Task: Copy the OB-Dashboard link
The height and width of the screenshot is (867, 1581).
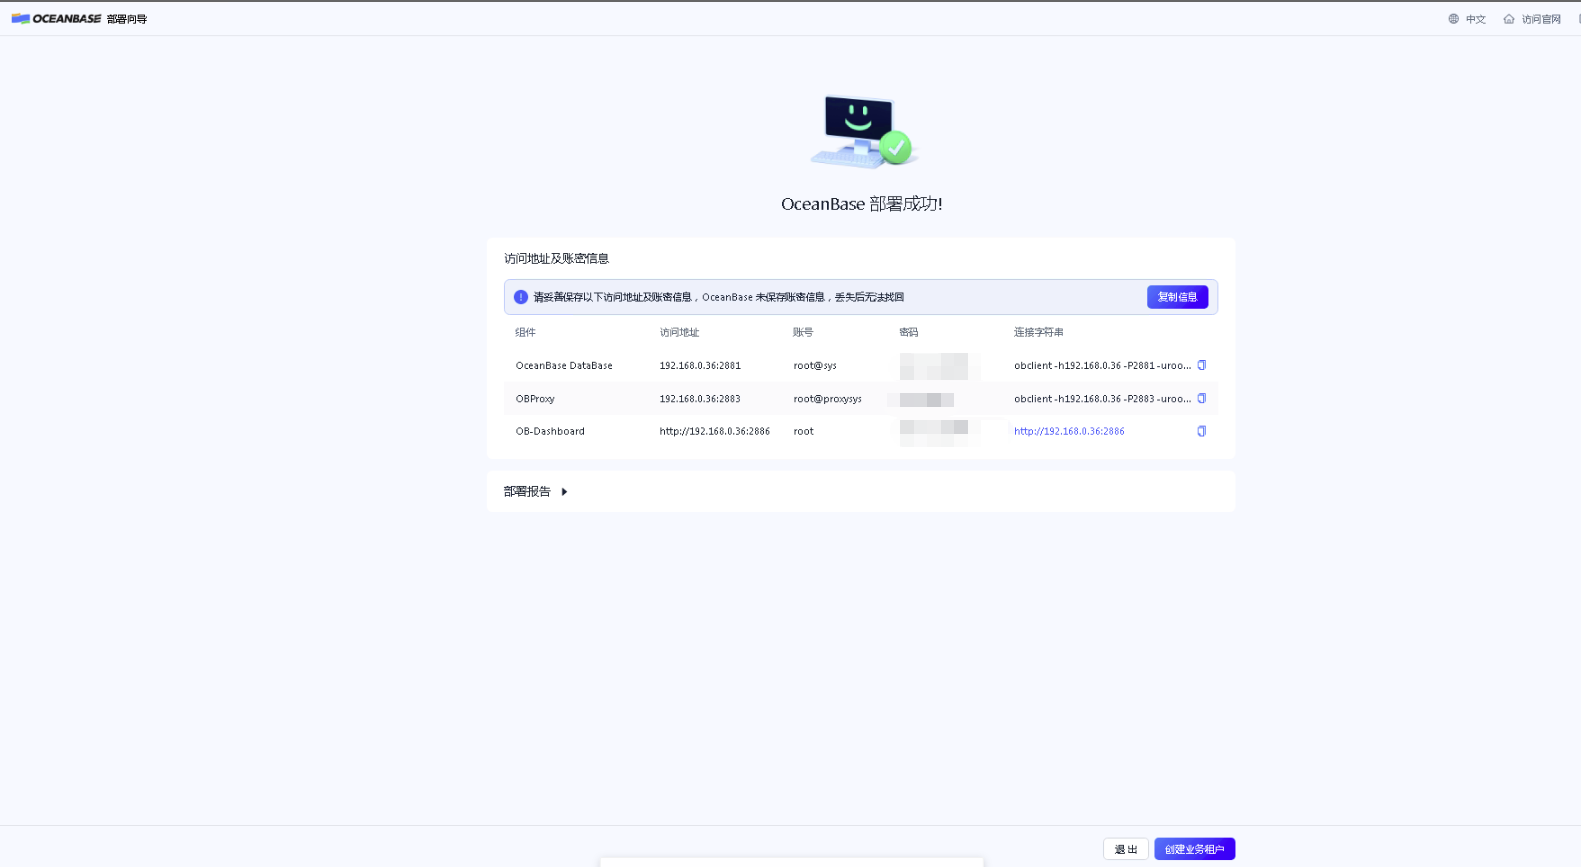Action: [x=1202, y=431]
